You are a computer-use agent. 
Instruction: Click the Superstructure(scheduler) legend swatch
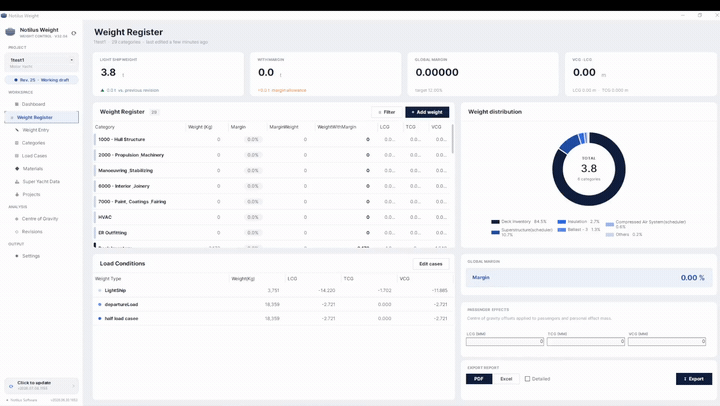point(495,232)
